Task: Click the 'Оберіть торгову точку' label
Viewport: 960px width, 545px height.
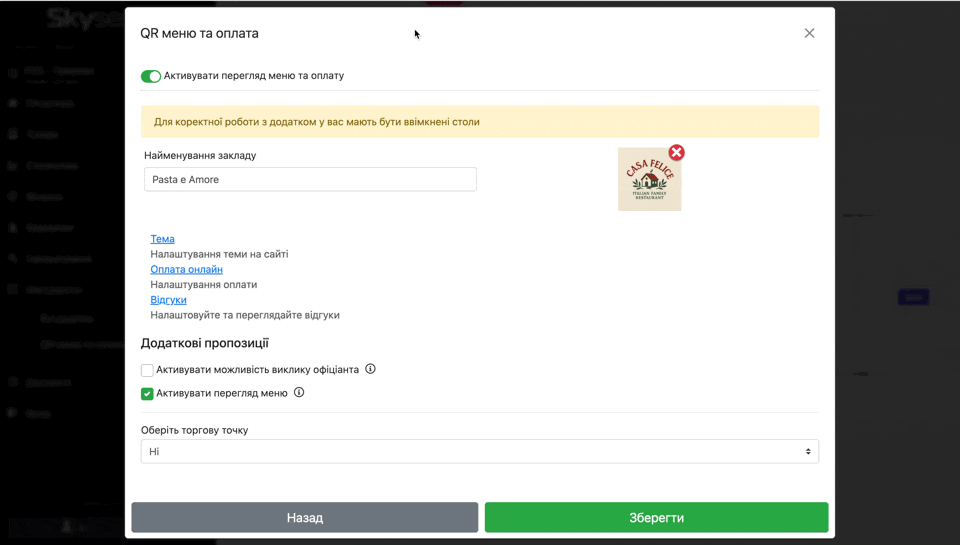Action: click(194, 430)
